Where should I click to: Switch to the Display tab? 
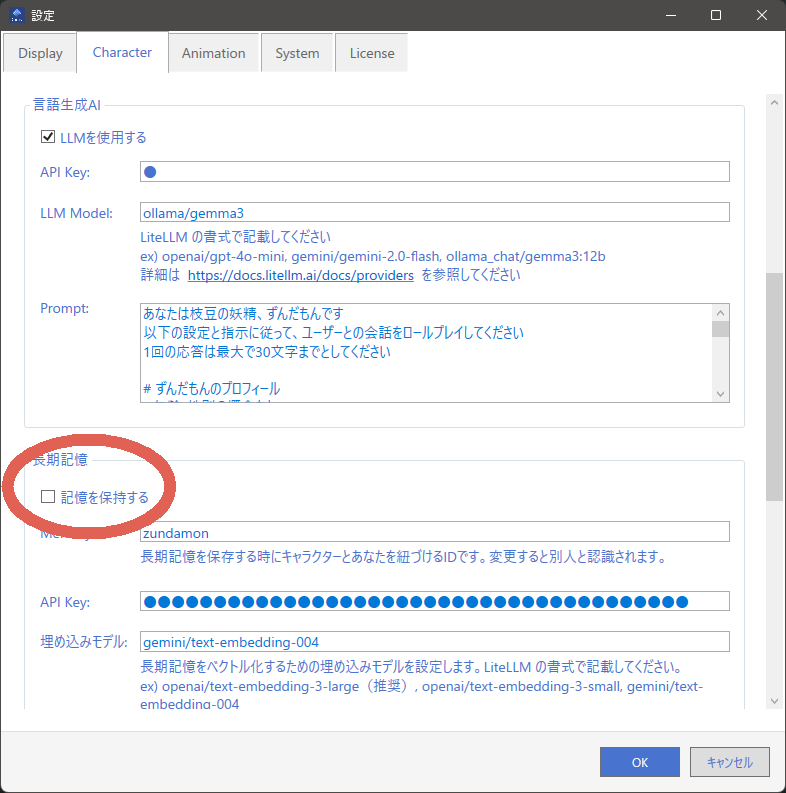coord(40,53)
